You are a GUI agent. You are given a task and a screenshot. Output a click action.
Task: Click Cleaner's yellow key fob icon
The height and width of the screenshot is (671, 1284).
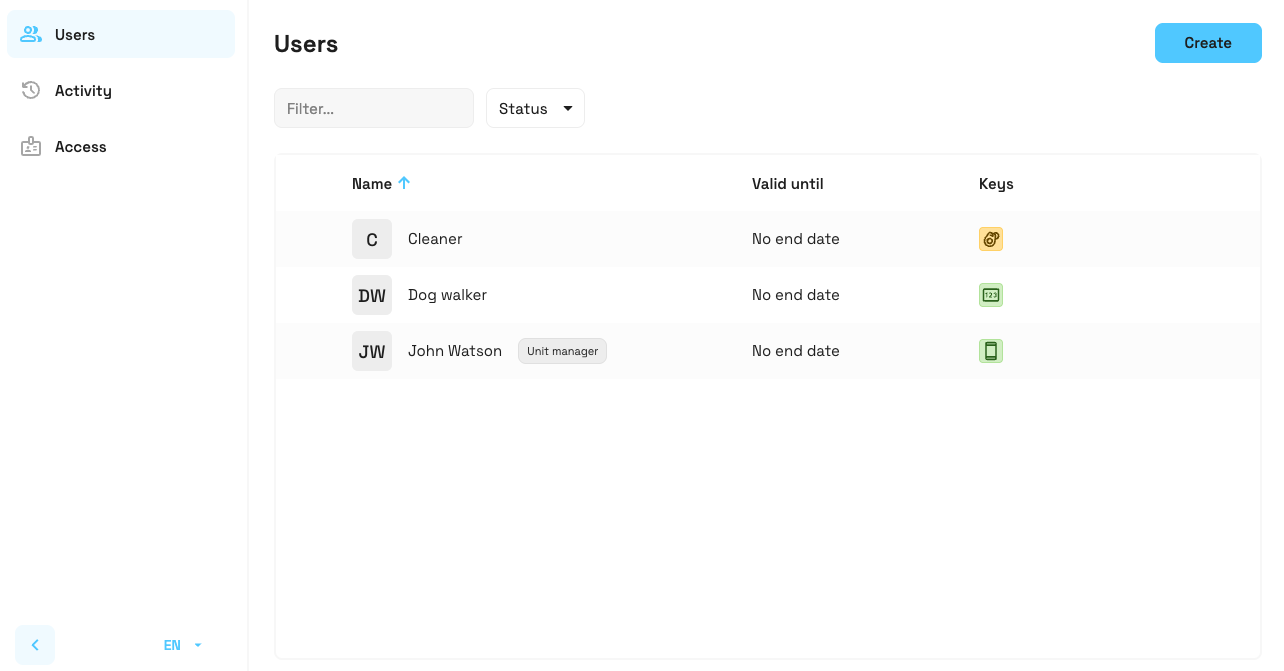[991, 239]
